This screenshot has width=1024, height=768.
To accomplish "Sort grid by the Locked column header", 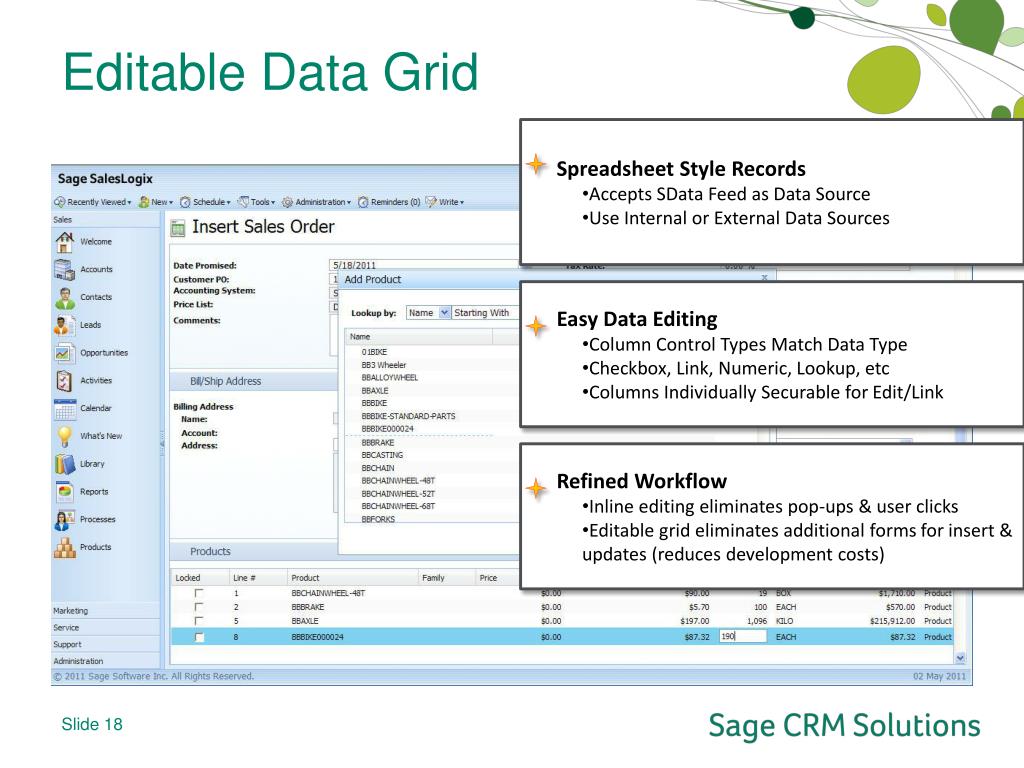I will 199,578.
